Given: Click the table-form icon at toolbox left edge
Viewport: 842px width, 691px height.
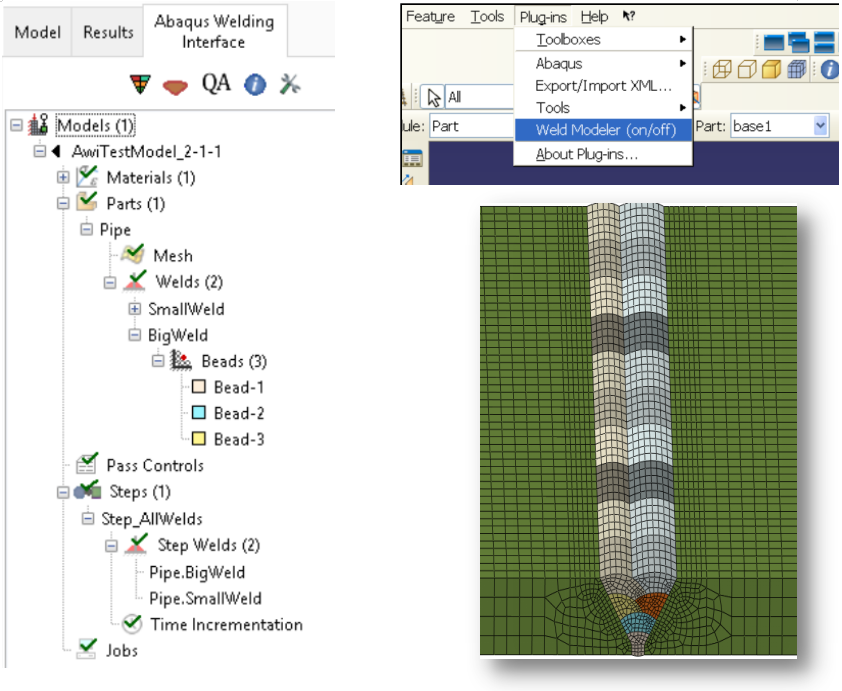Looking at the screenshot, I should coord(412,159).
